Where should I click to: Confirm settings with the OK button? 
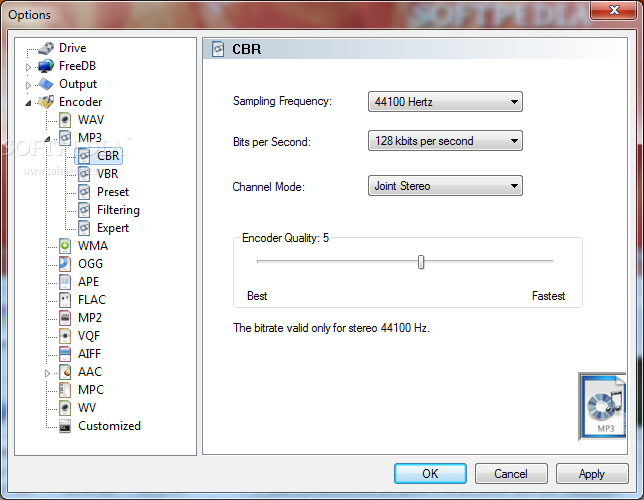430,474
